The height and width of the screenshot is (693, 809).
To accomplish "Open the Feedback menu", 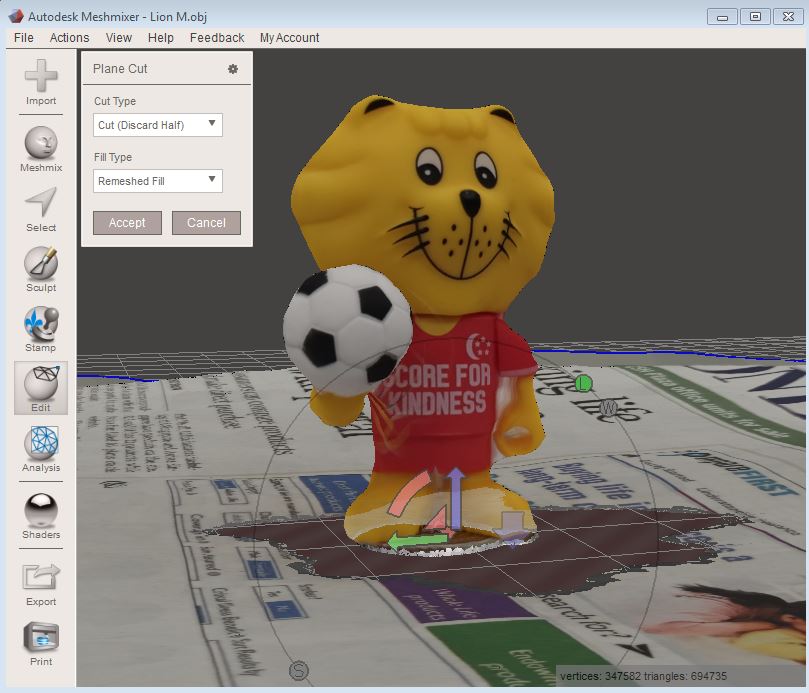I will coord(217,38).
